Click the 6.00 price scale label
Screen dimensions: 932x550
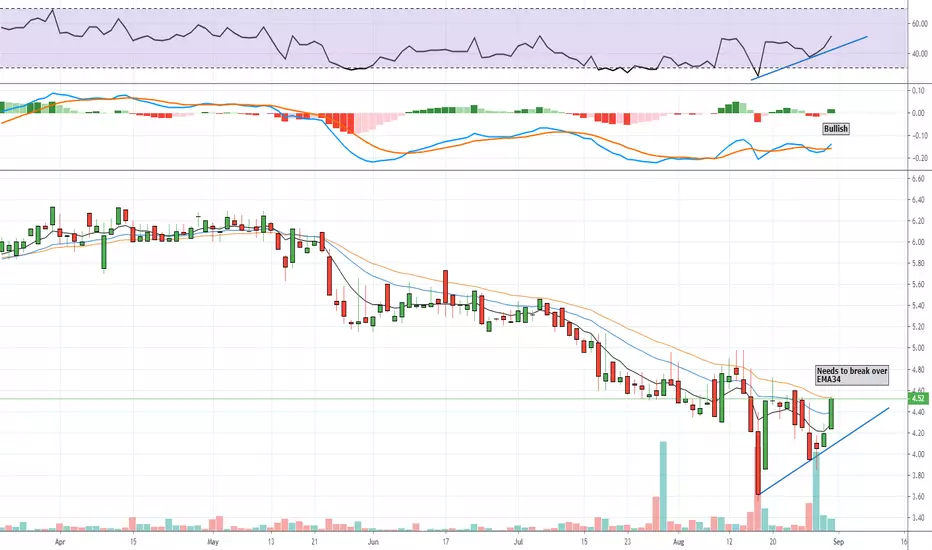click(x=918, y=242)
